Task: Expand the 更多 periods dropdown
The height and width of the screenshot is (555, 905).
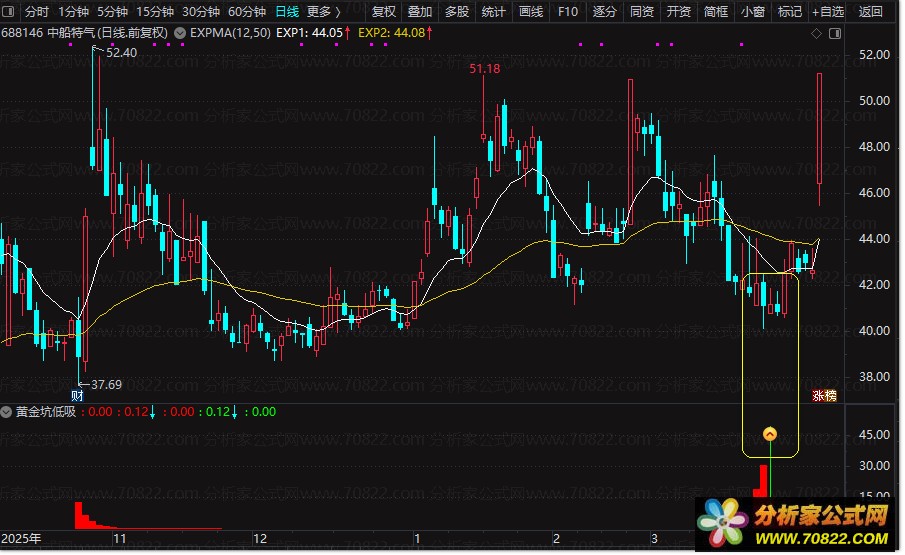Action: coord(322,12)
